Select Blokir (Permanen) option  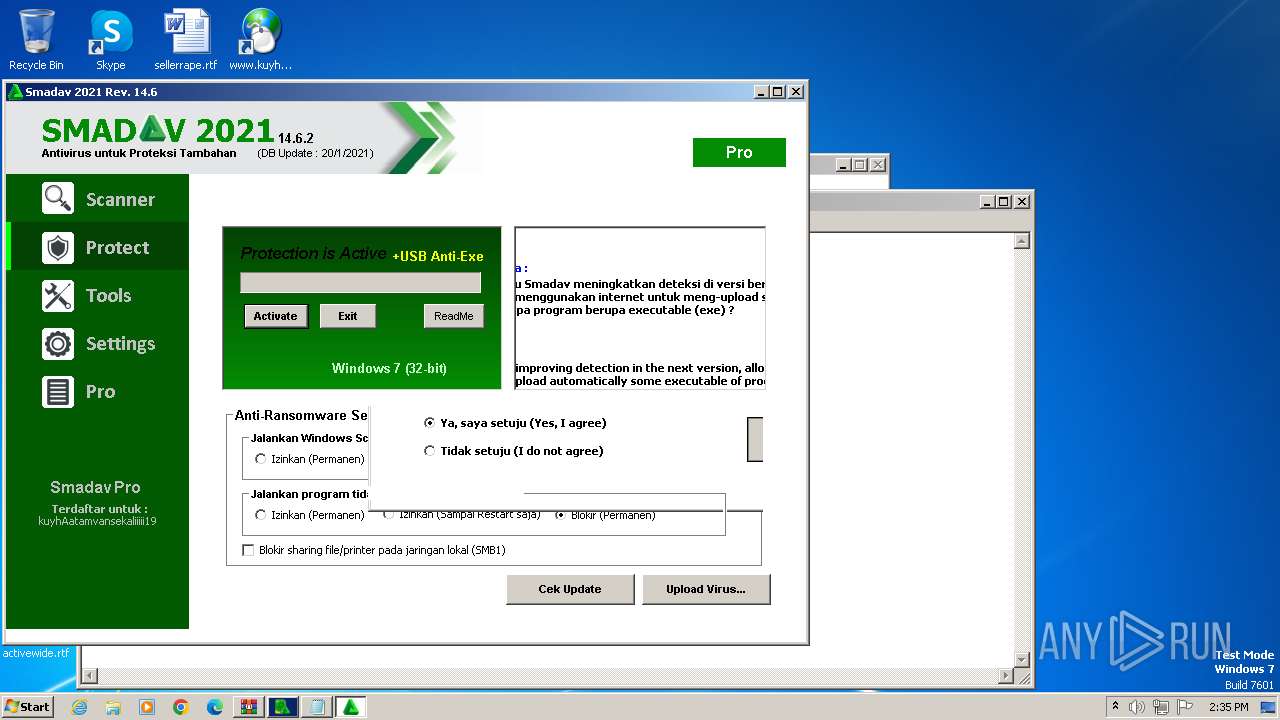pyautogui.click(x=605, y=515)
